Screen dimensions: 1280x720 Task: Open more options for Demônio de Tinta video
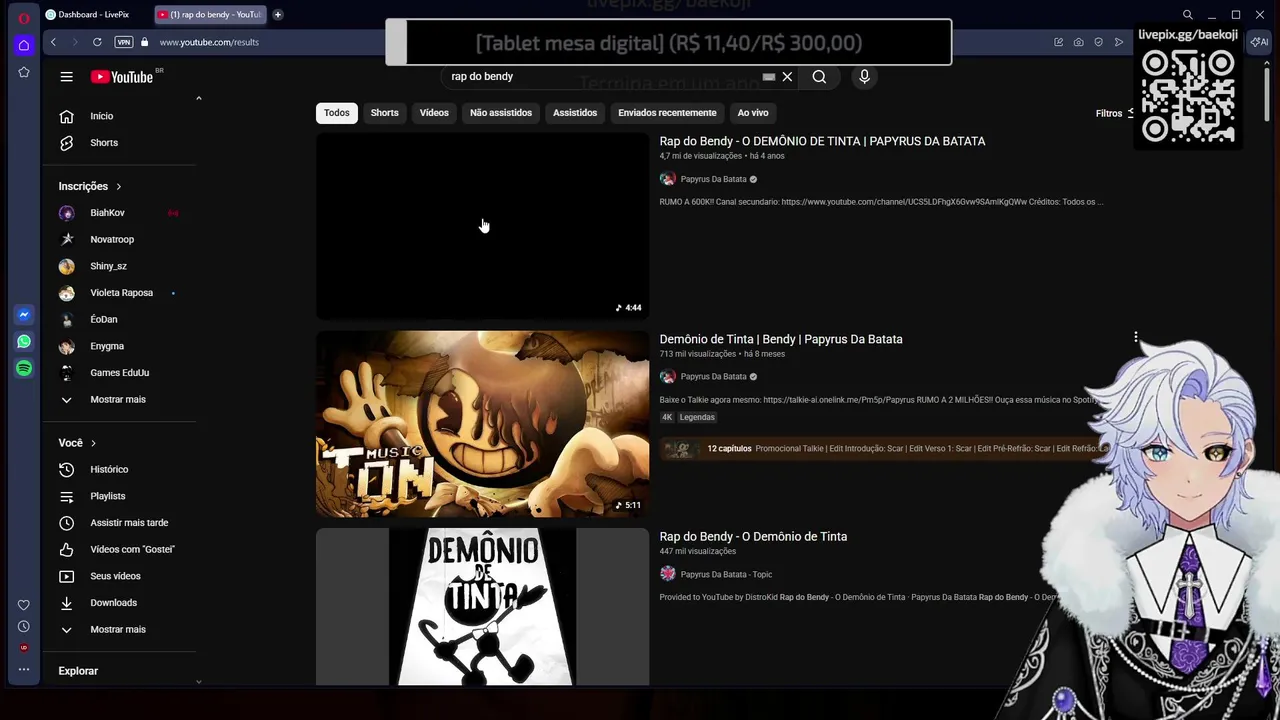coord(1136,339)
